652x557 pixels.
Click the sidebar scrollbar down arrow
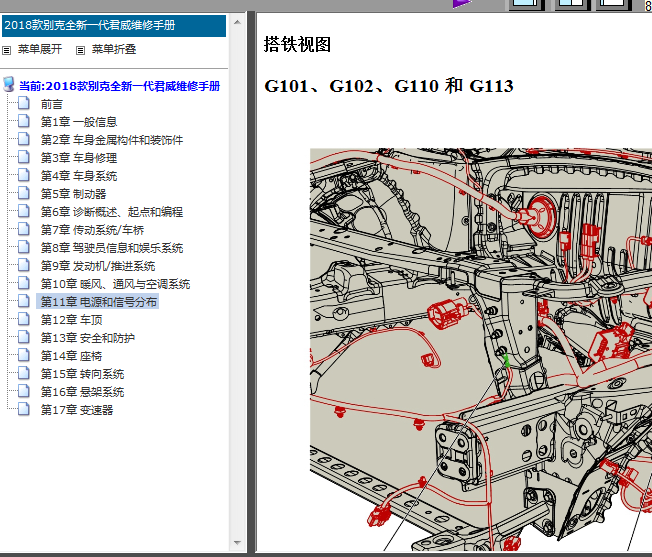(x=237, y=543)
